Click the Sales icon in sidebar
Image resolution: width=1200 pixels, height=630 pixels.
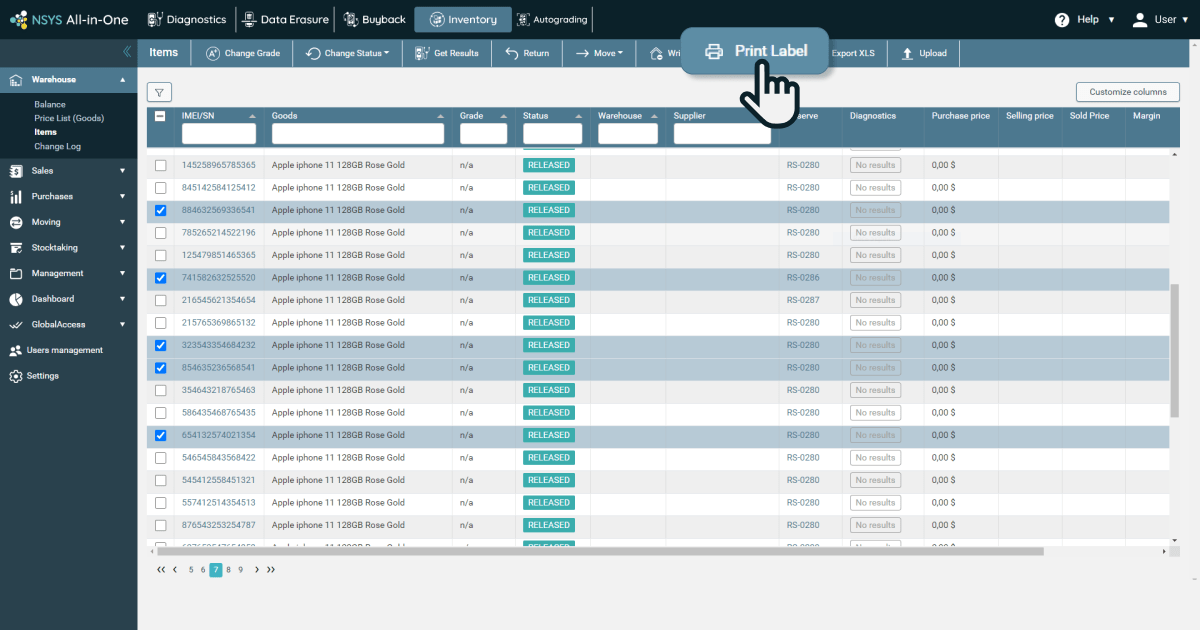(16, 171)
